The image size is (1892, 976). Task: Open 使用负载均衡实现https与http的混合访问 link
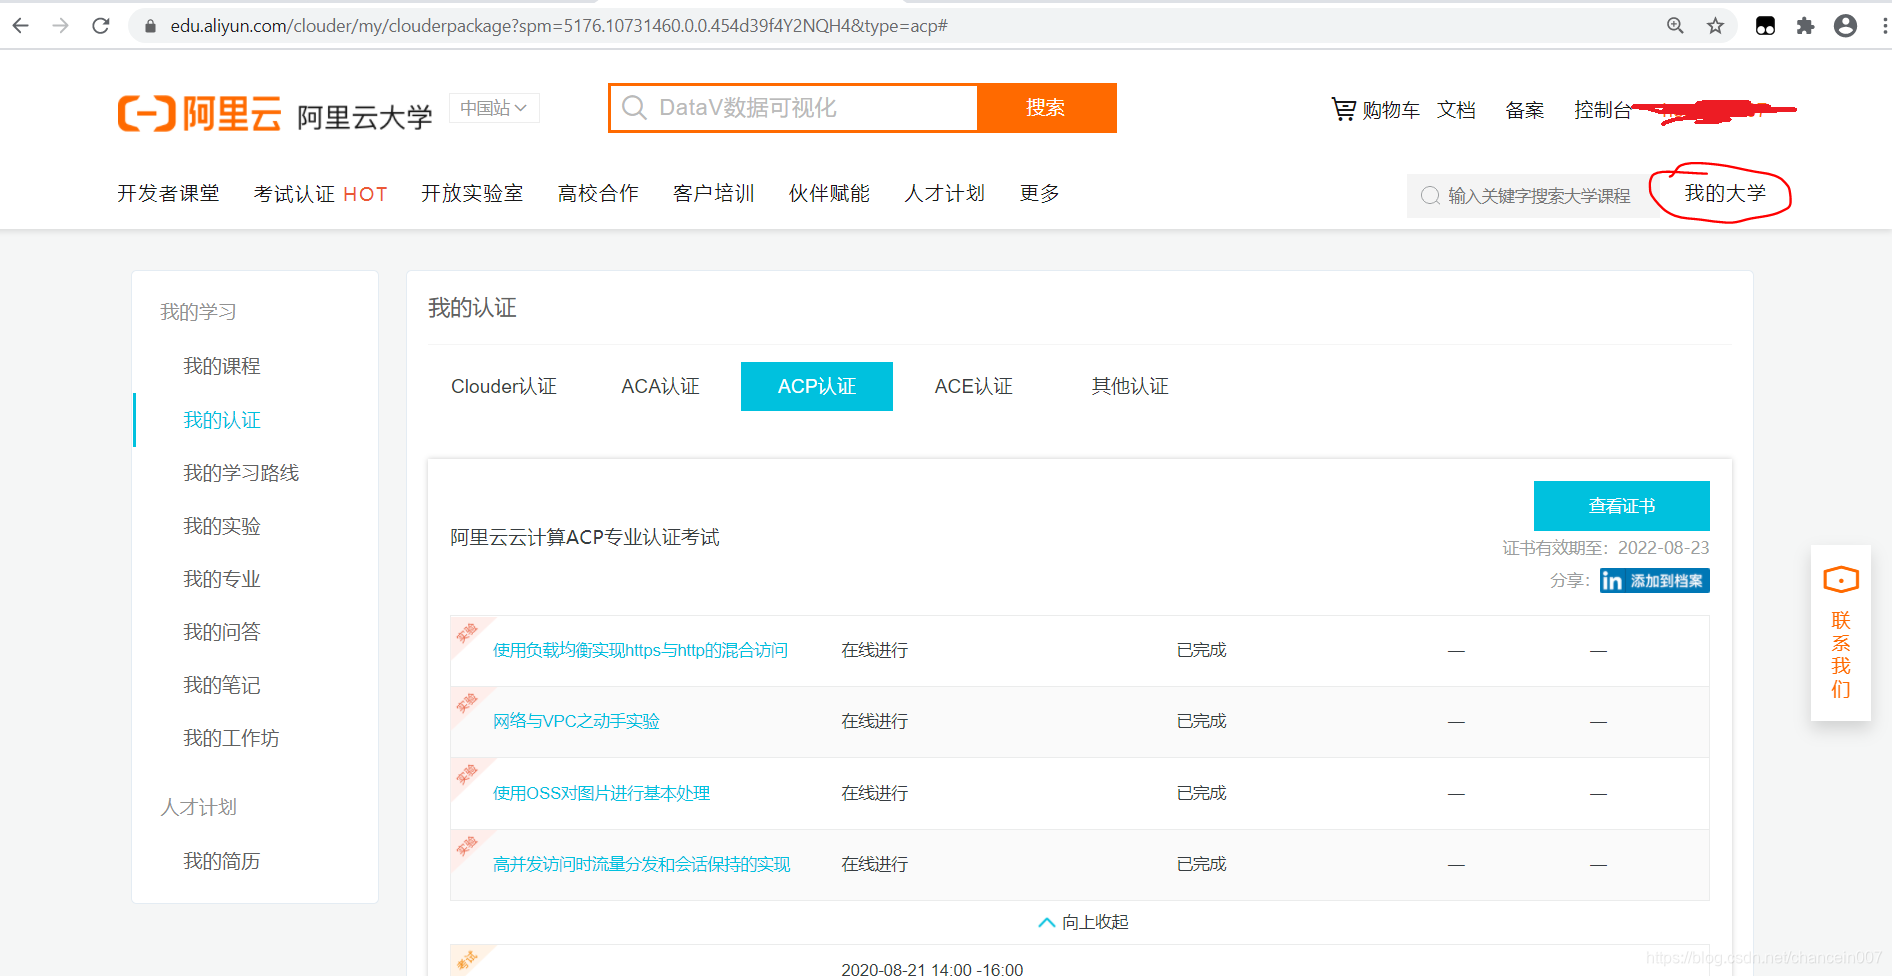coord(641,650)
